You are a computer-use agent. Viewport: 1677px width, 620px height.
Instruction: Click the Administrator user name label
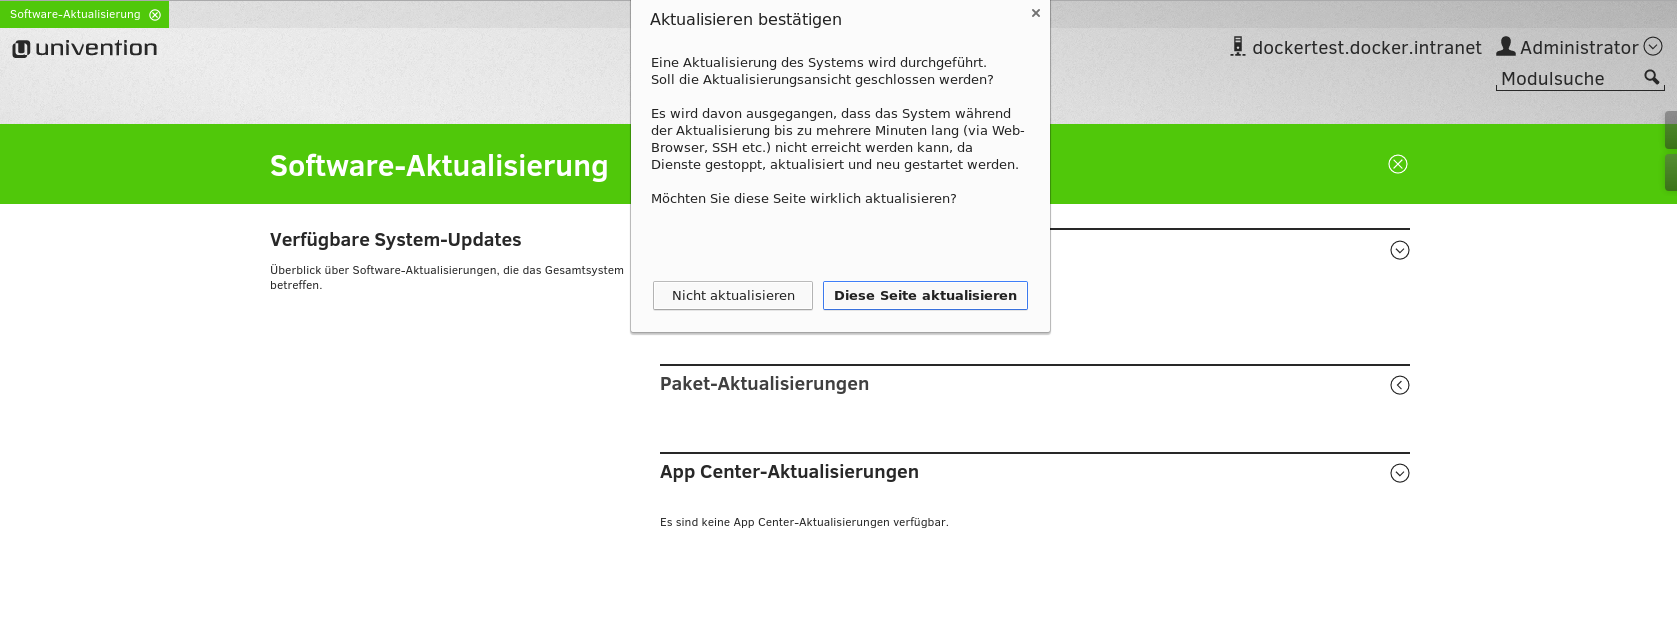1578,48
